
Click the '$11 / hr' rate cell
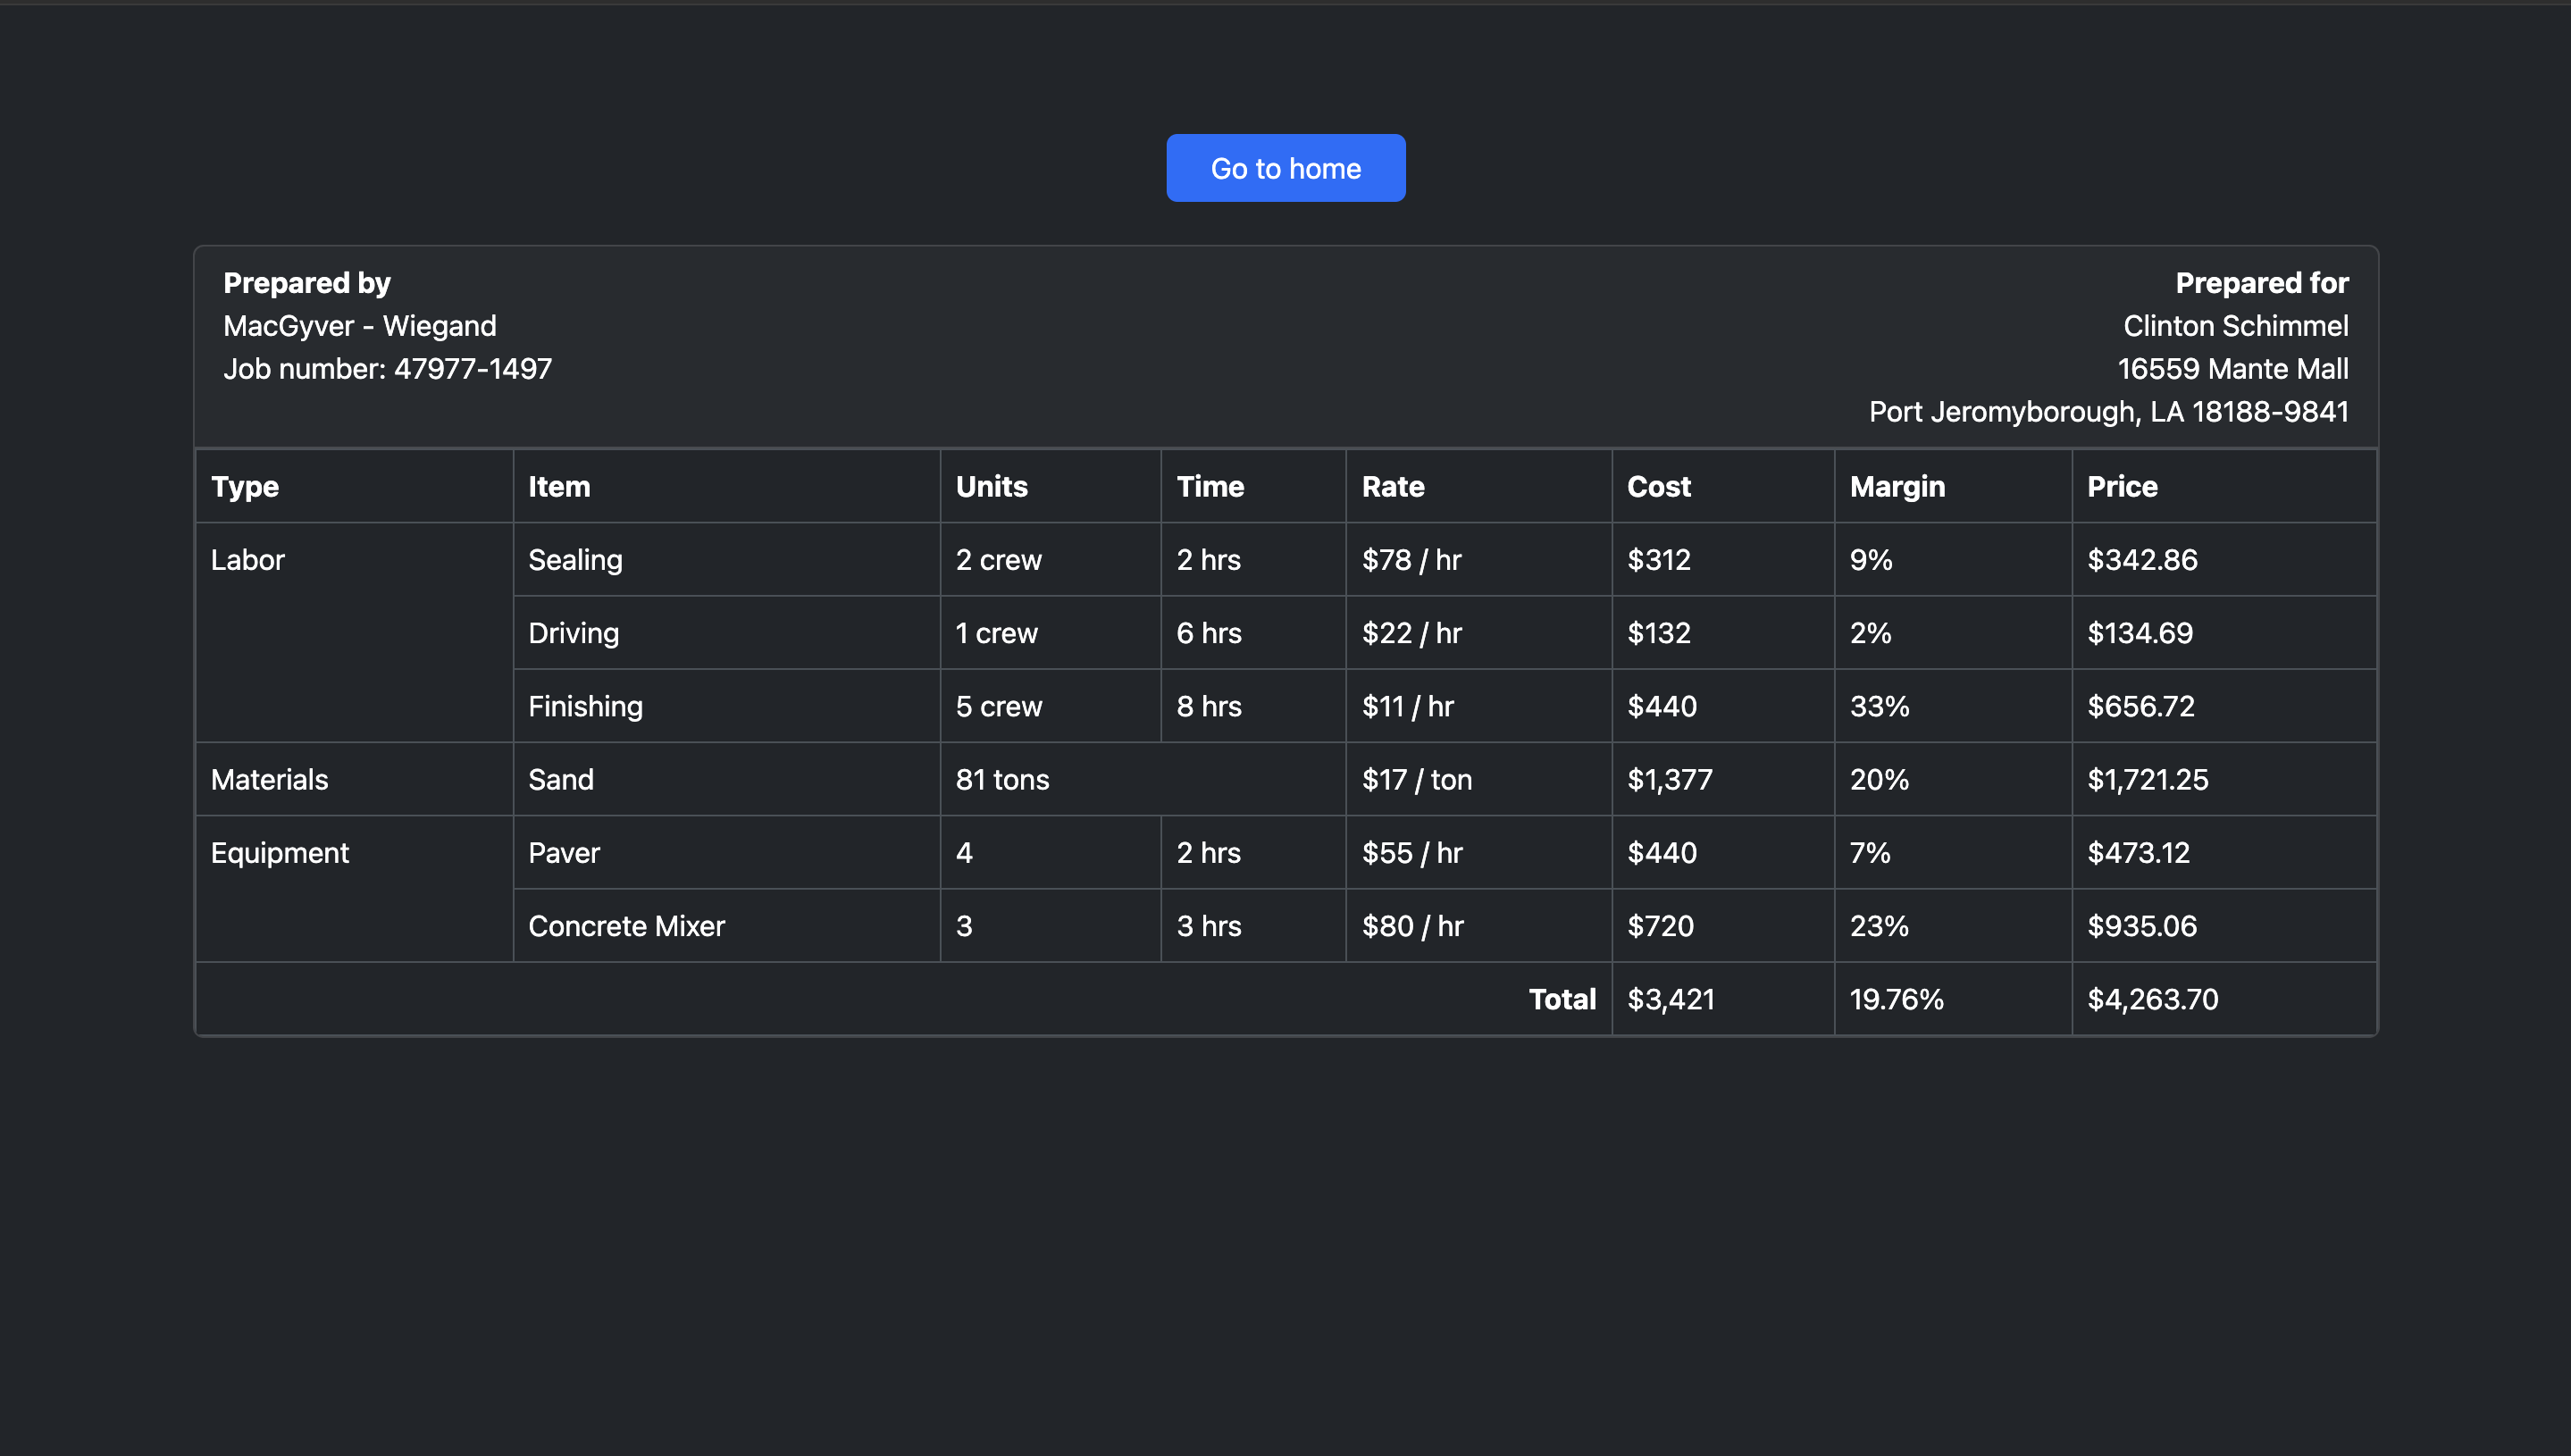point(1479,706)
